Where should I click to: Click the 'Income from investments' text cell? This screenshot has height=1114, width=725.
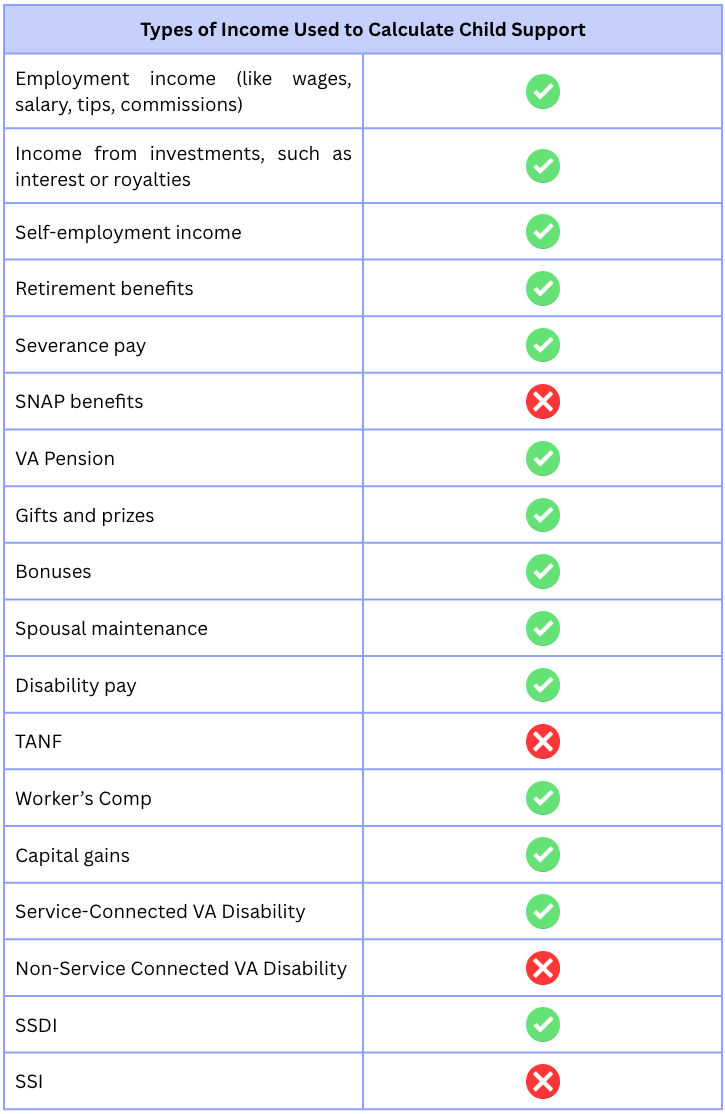183,167
